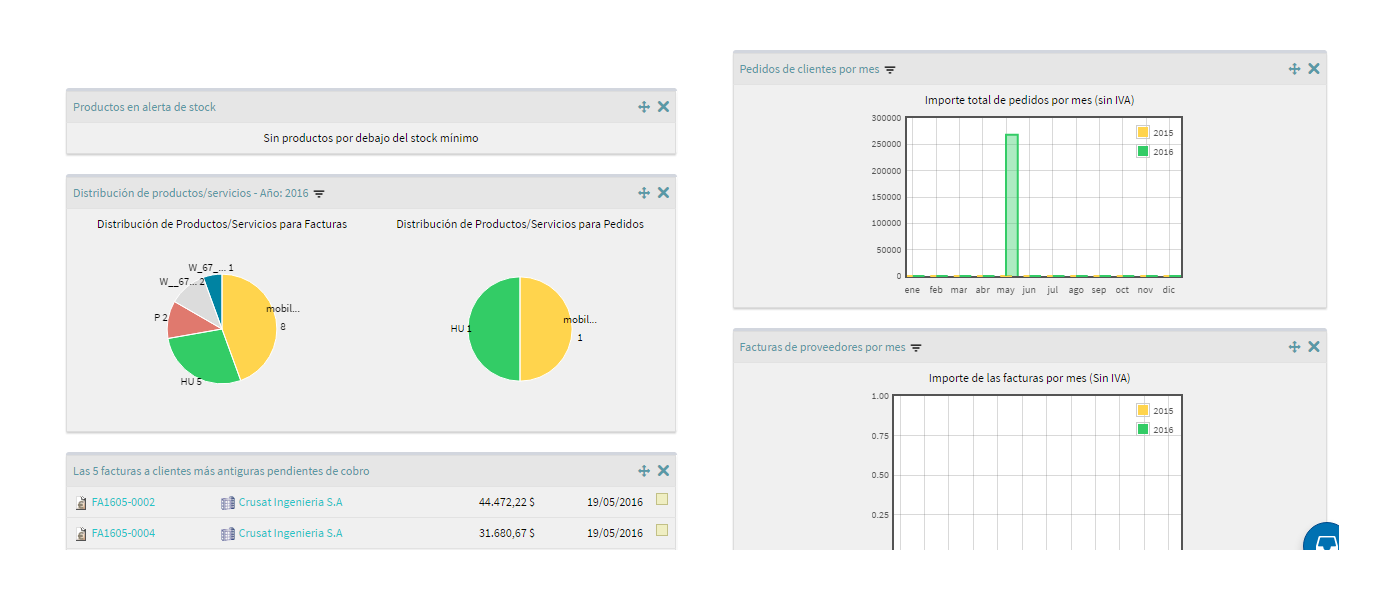
Task: Open Crusat Ingenieria S.A for invoice FA1605-0002
Action: pyautogui.click(x=290, y=502)
